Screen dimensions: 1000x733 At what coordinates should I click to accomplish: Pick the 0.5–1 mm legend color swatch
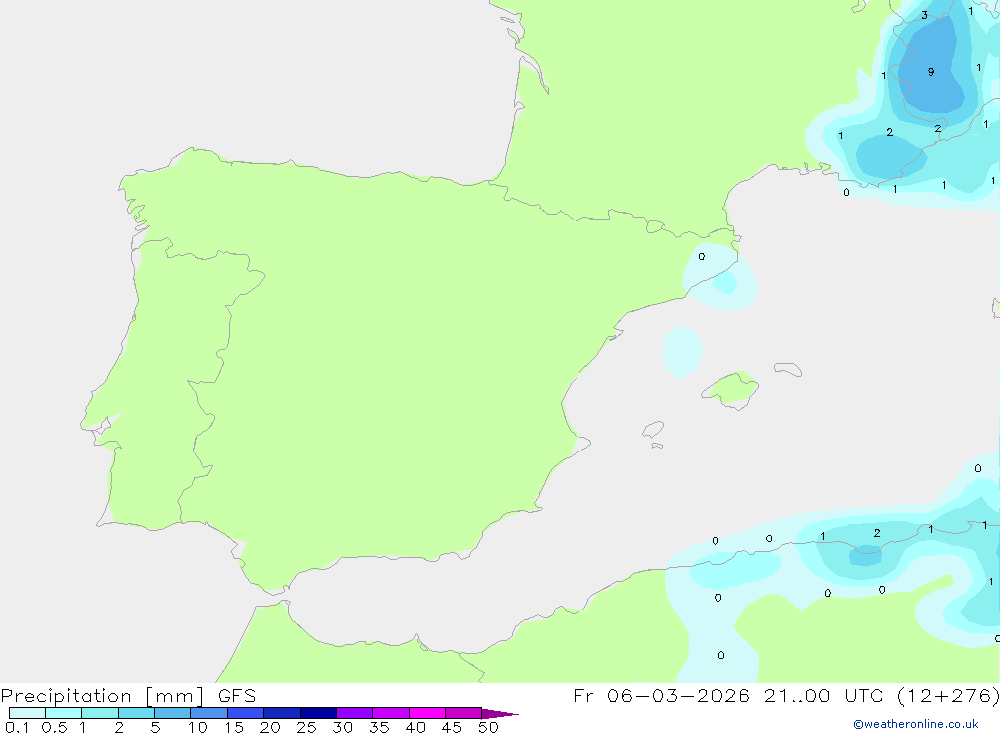[63, 713]
